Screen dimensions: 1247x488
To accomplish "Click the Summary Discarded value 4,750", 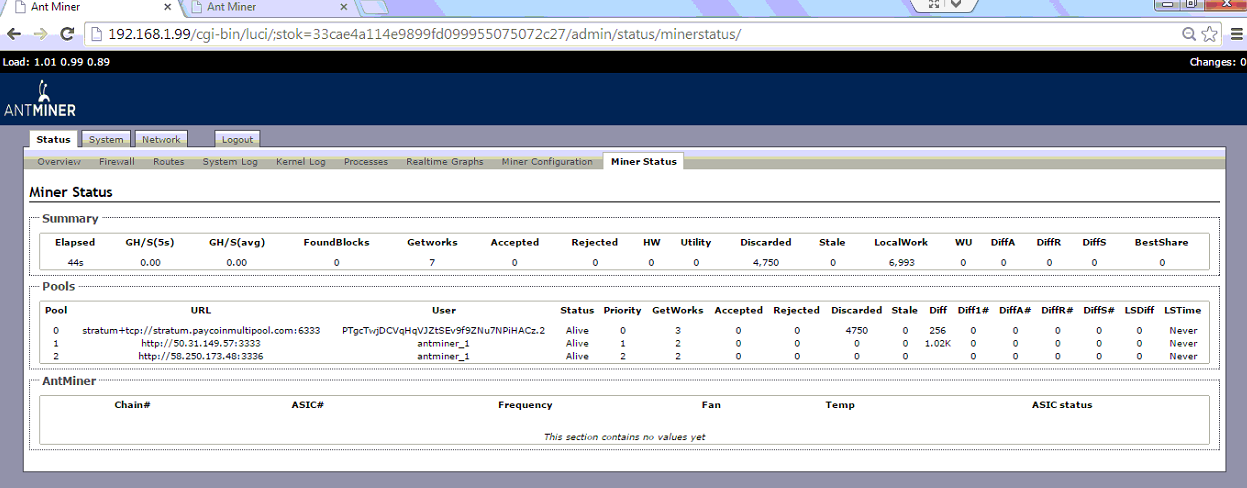I will [765, 262].
